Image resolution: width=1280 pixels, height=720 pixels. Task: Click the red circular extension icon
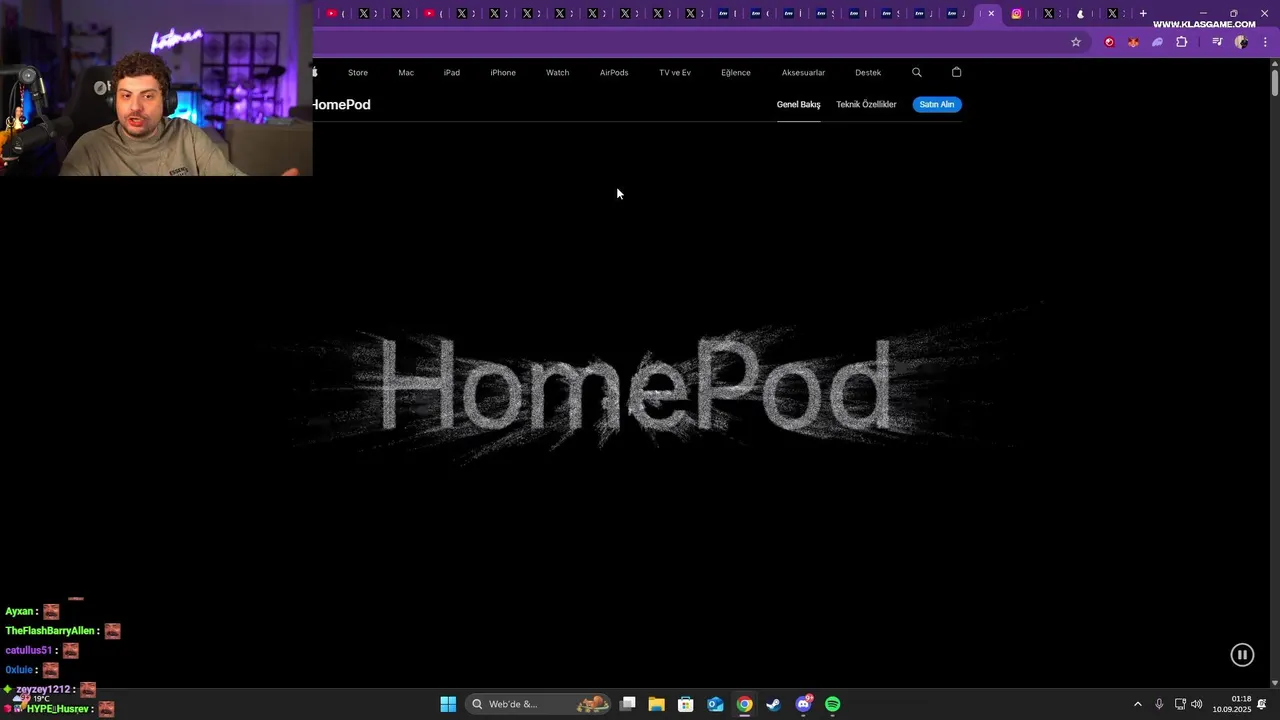[x=1109, y=42]
